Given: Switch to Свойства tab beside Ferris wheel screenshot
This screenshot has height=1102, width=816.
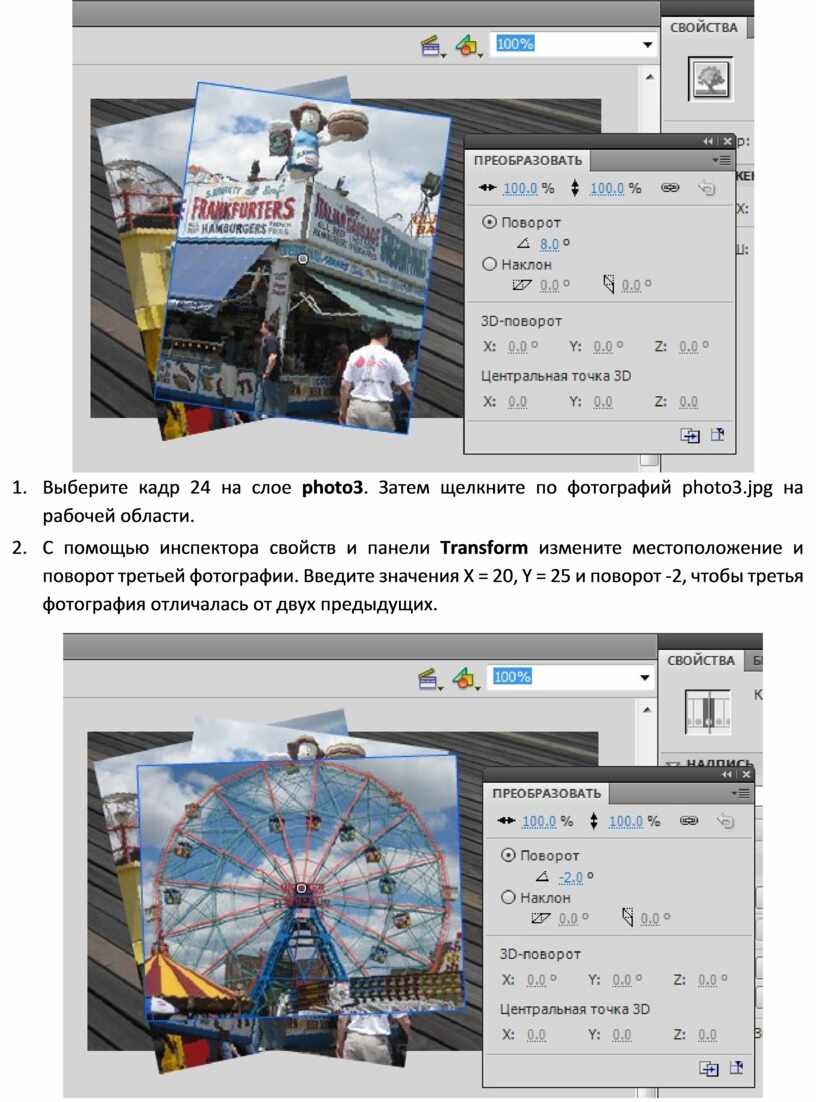Looking at the screenshot, I should click(x=701, y=661).
